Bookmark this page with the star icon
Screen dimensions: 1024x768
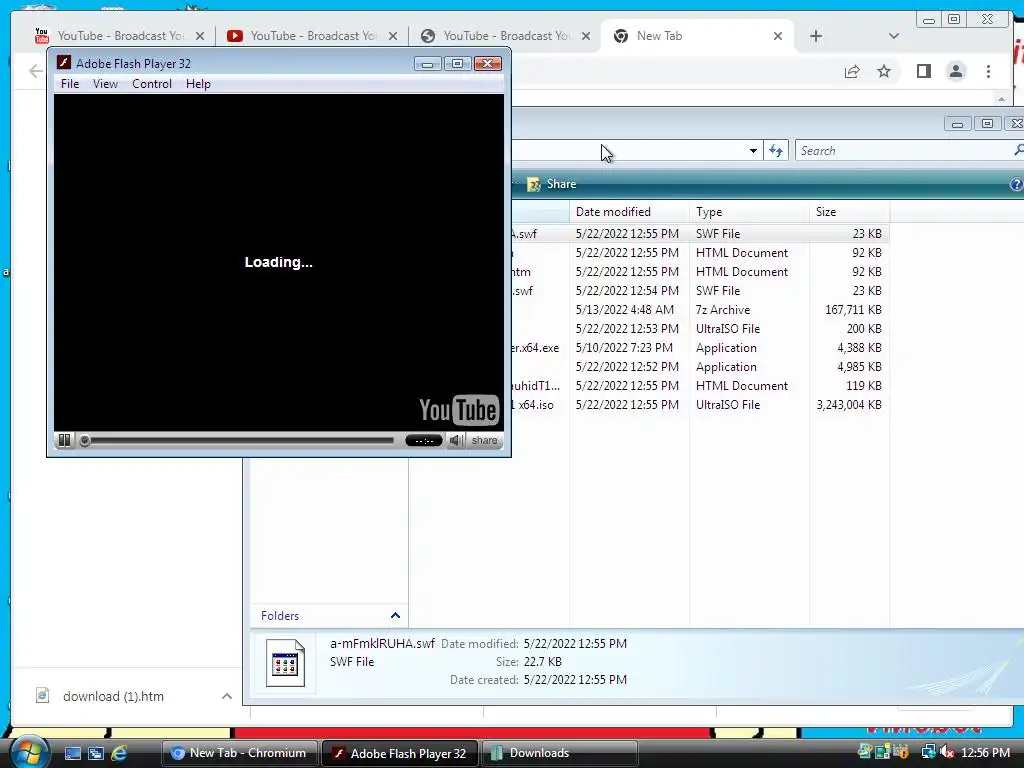[x=884, y=71]
